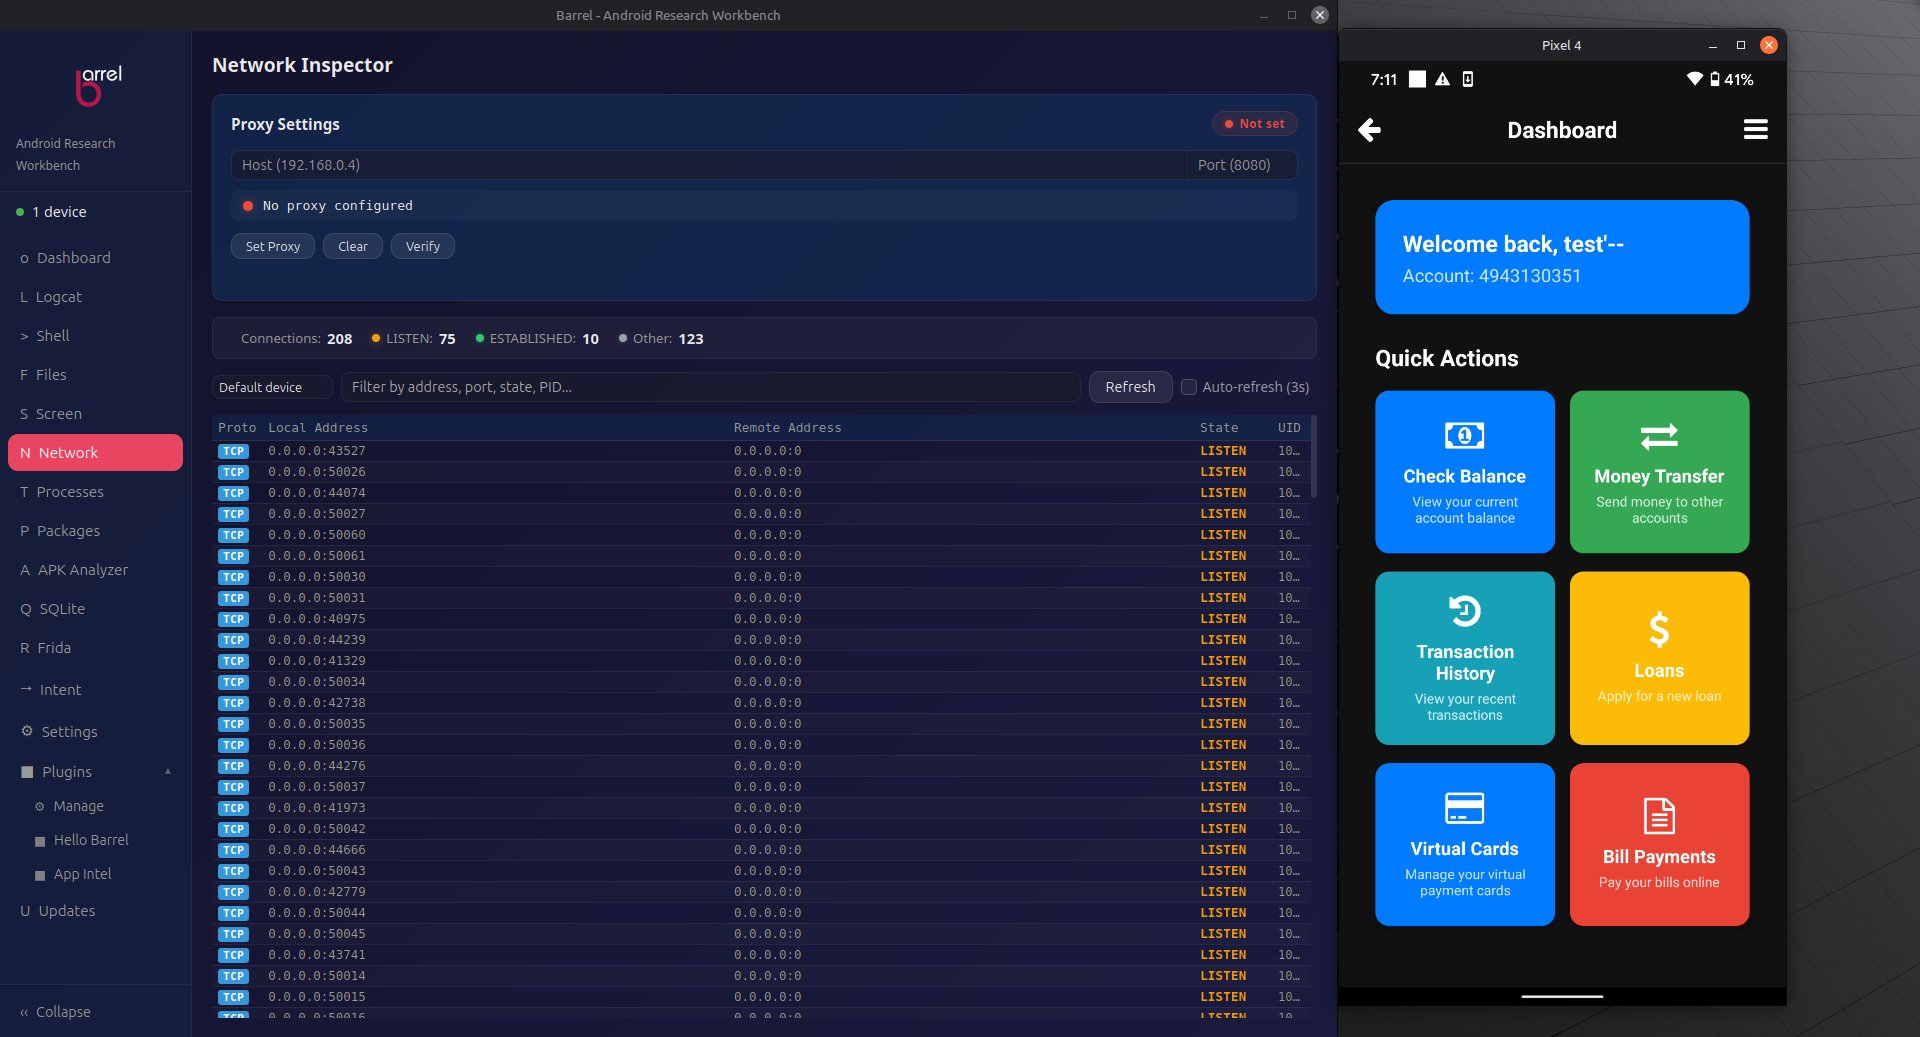Open the Updates section
Image resolution: width=1920 pixels, height=1037 pixels.
coord(95,911)
